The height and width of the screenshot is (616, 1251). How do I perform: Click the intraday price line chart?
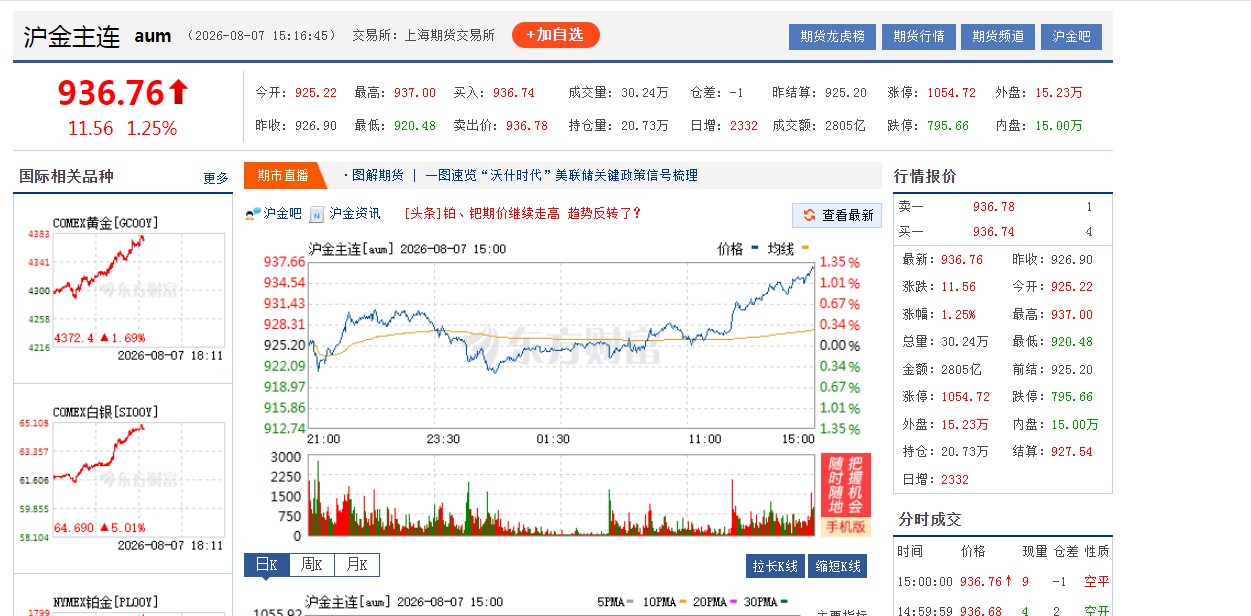(561, 344)
